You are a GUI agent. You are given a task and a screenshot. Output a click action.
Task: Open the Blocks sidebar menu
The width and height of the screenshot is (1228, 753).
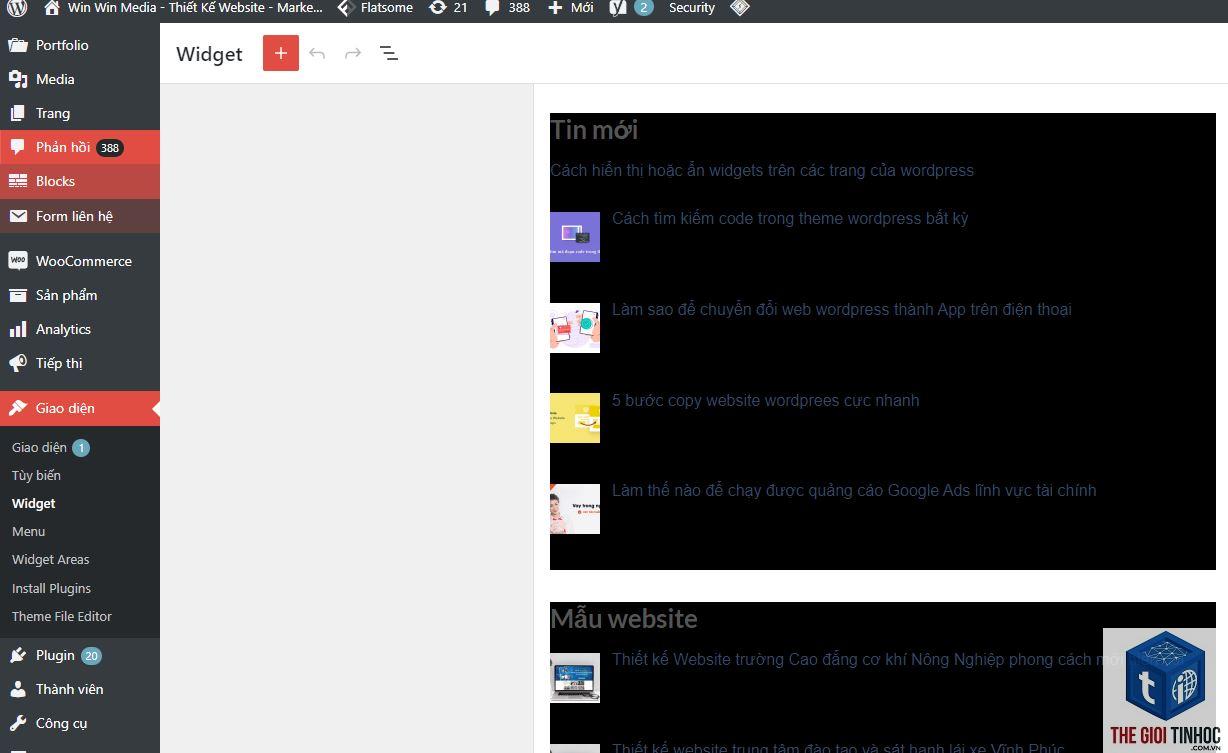(80, 181)
